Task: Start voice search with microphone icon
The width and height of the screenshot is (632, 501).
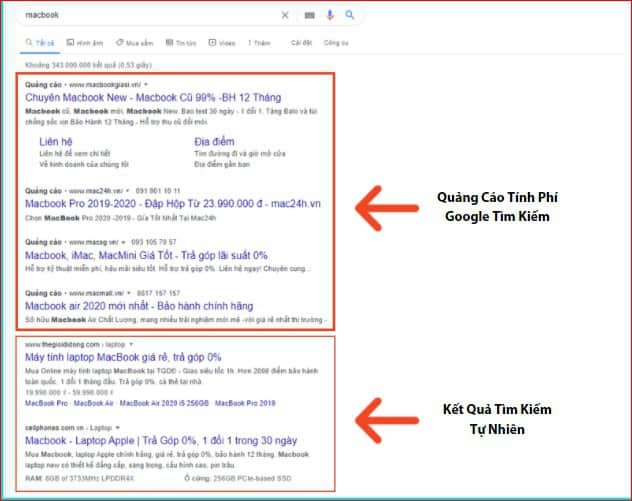Action: click(330, 15)
